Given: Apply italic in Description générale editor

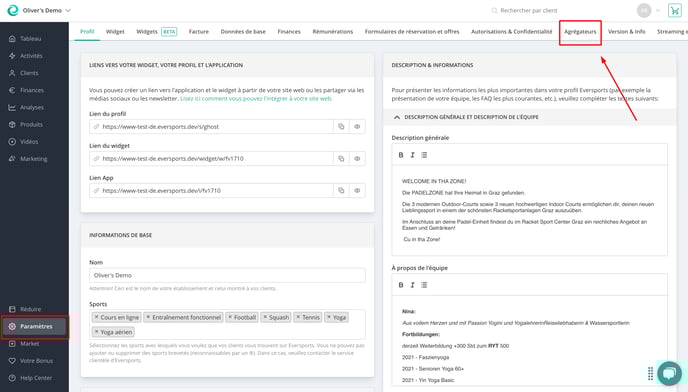Looking at the screenshot, I should pos(412,155).
